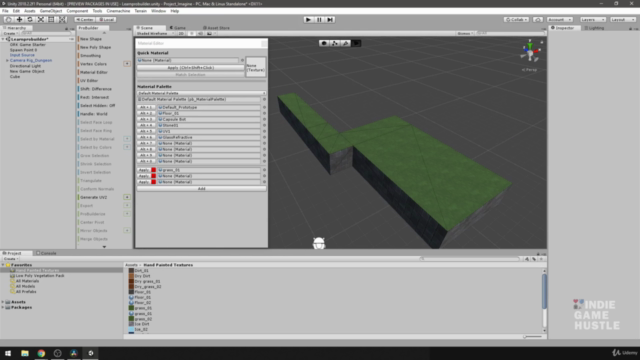The height and width of the screenshot is (360, 640).
Task: Toggle handle Local rotation button
Action: 107,20
